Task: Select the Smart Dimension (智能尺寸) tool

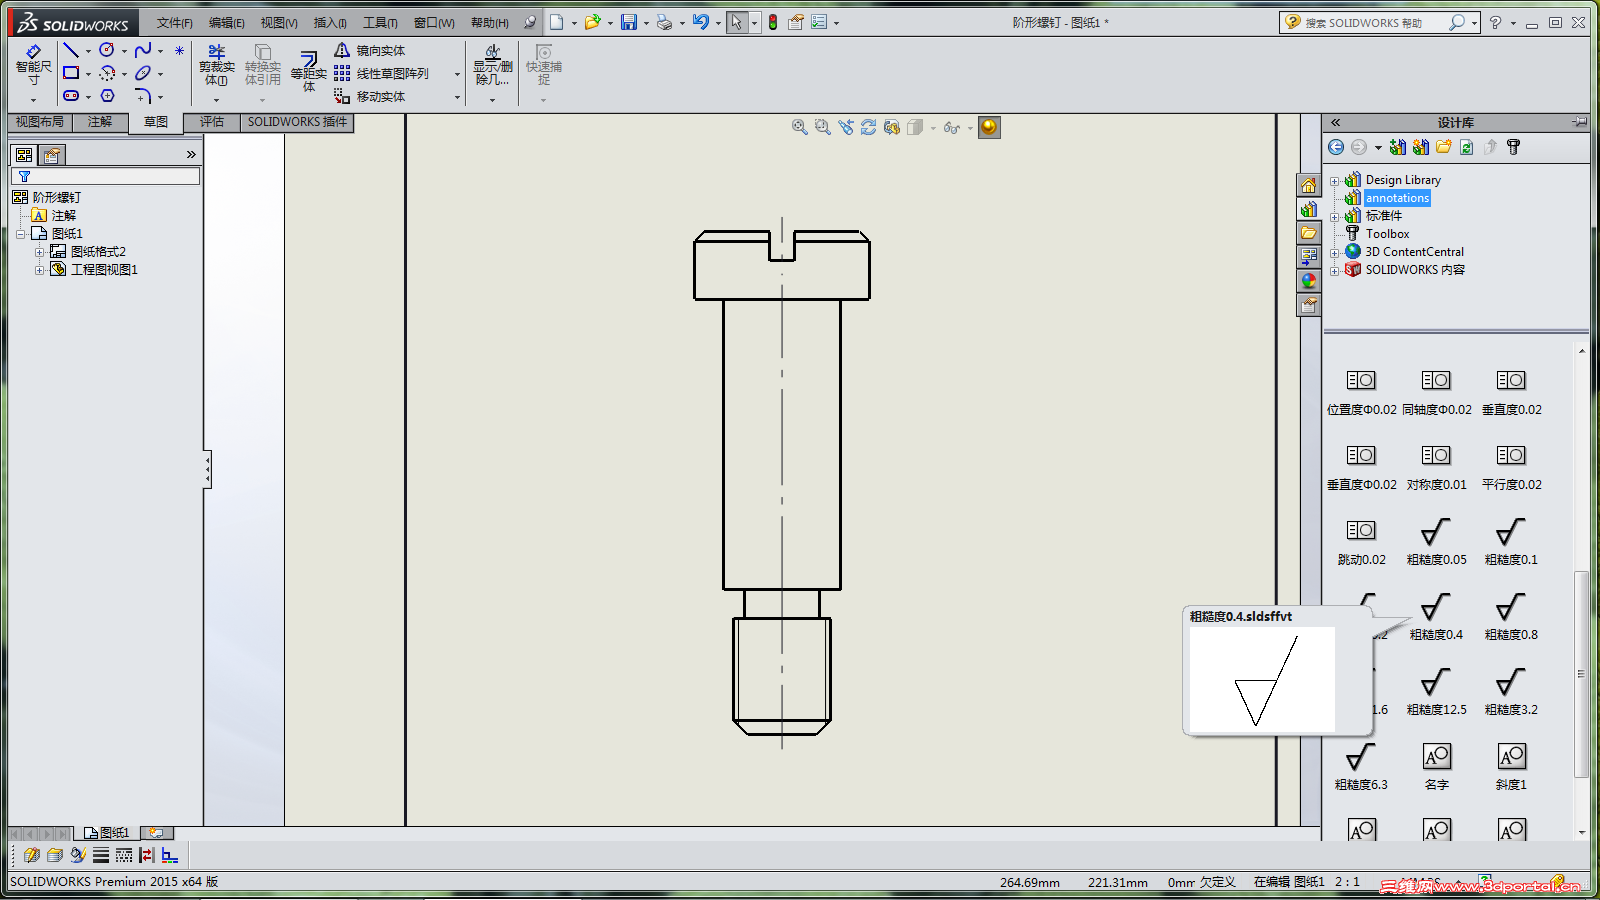Action: 33,65
